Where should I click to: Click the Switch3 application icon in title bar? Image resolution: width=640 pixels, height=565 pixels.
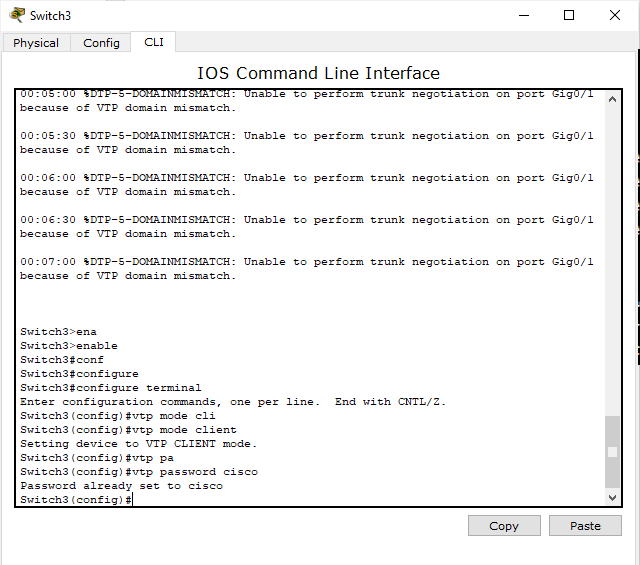(x=17, y=15)
